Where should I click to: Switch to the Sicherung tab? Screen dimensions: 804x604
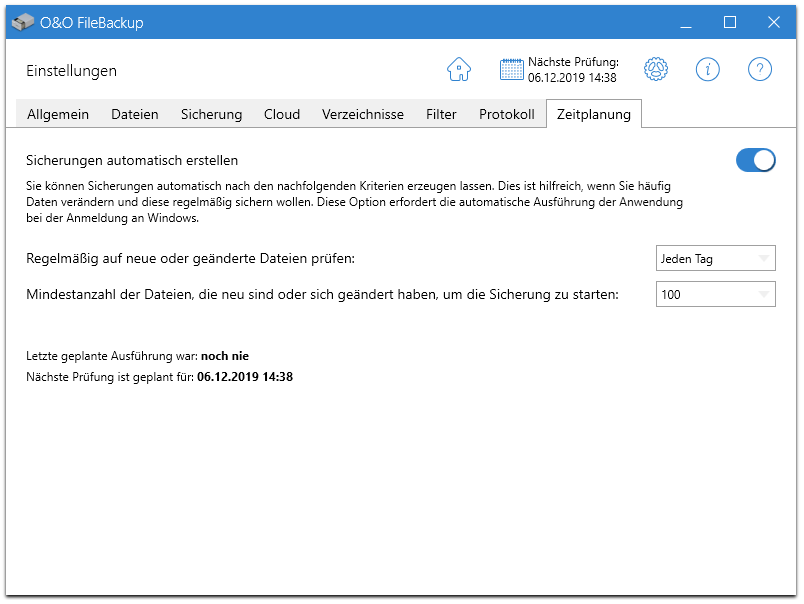tap(211, 114)
